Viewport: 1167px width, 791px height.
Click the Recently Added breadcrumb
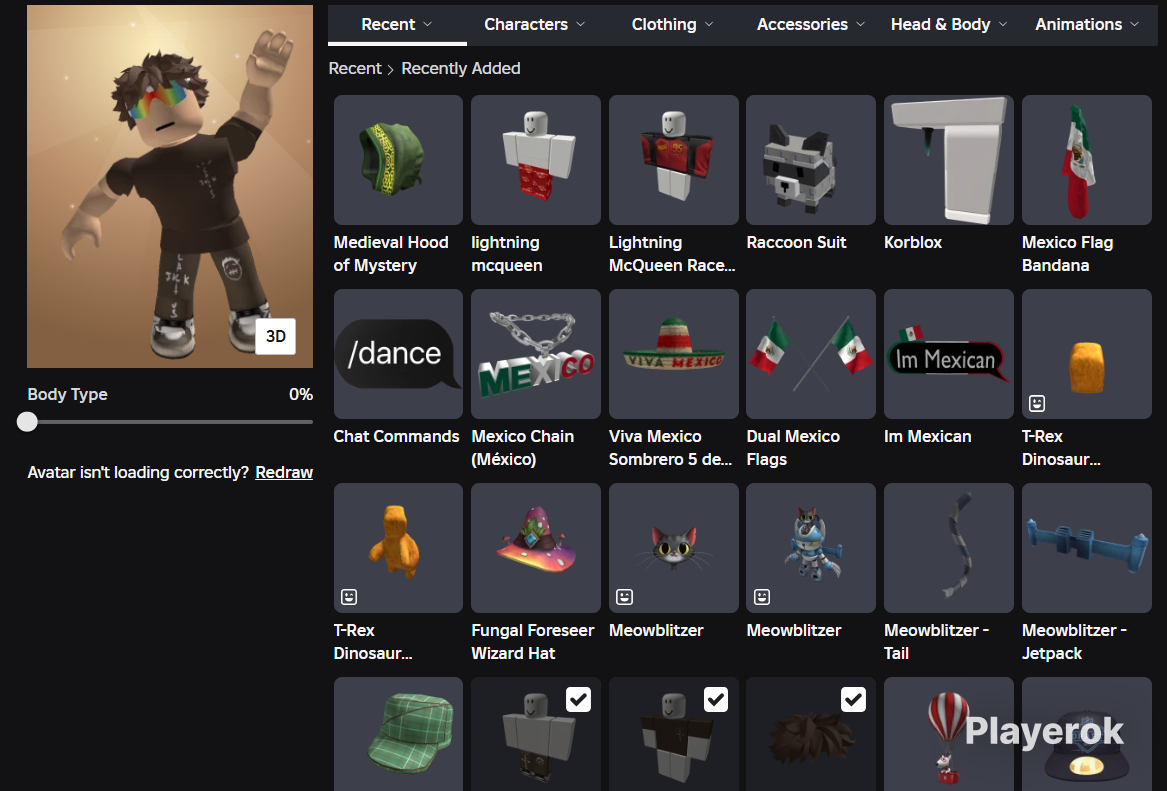point(461,68)
